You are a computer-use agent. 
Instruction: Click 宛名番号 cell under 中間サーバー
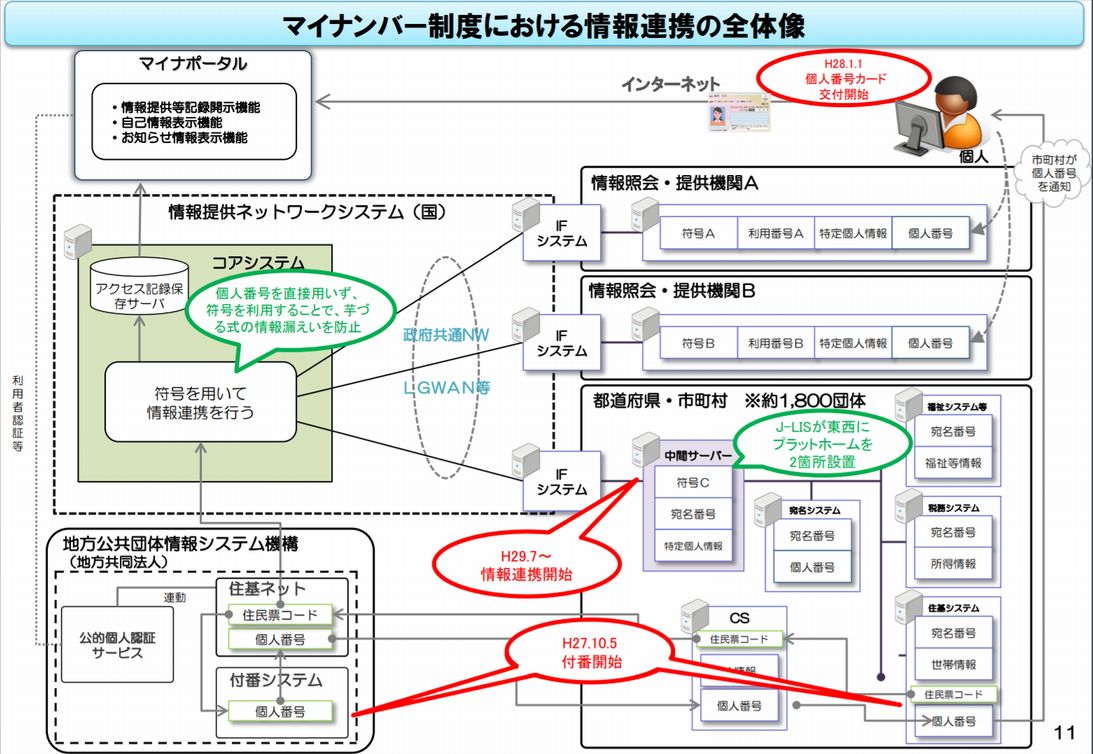[x=693, y=514]
